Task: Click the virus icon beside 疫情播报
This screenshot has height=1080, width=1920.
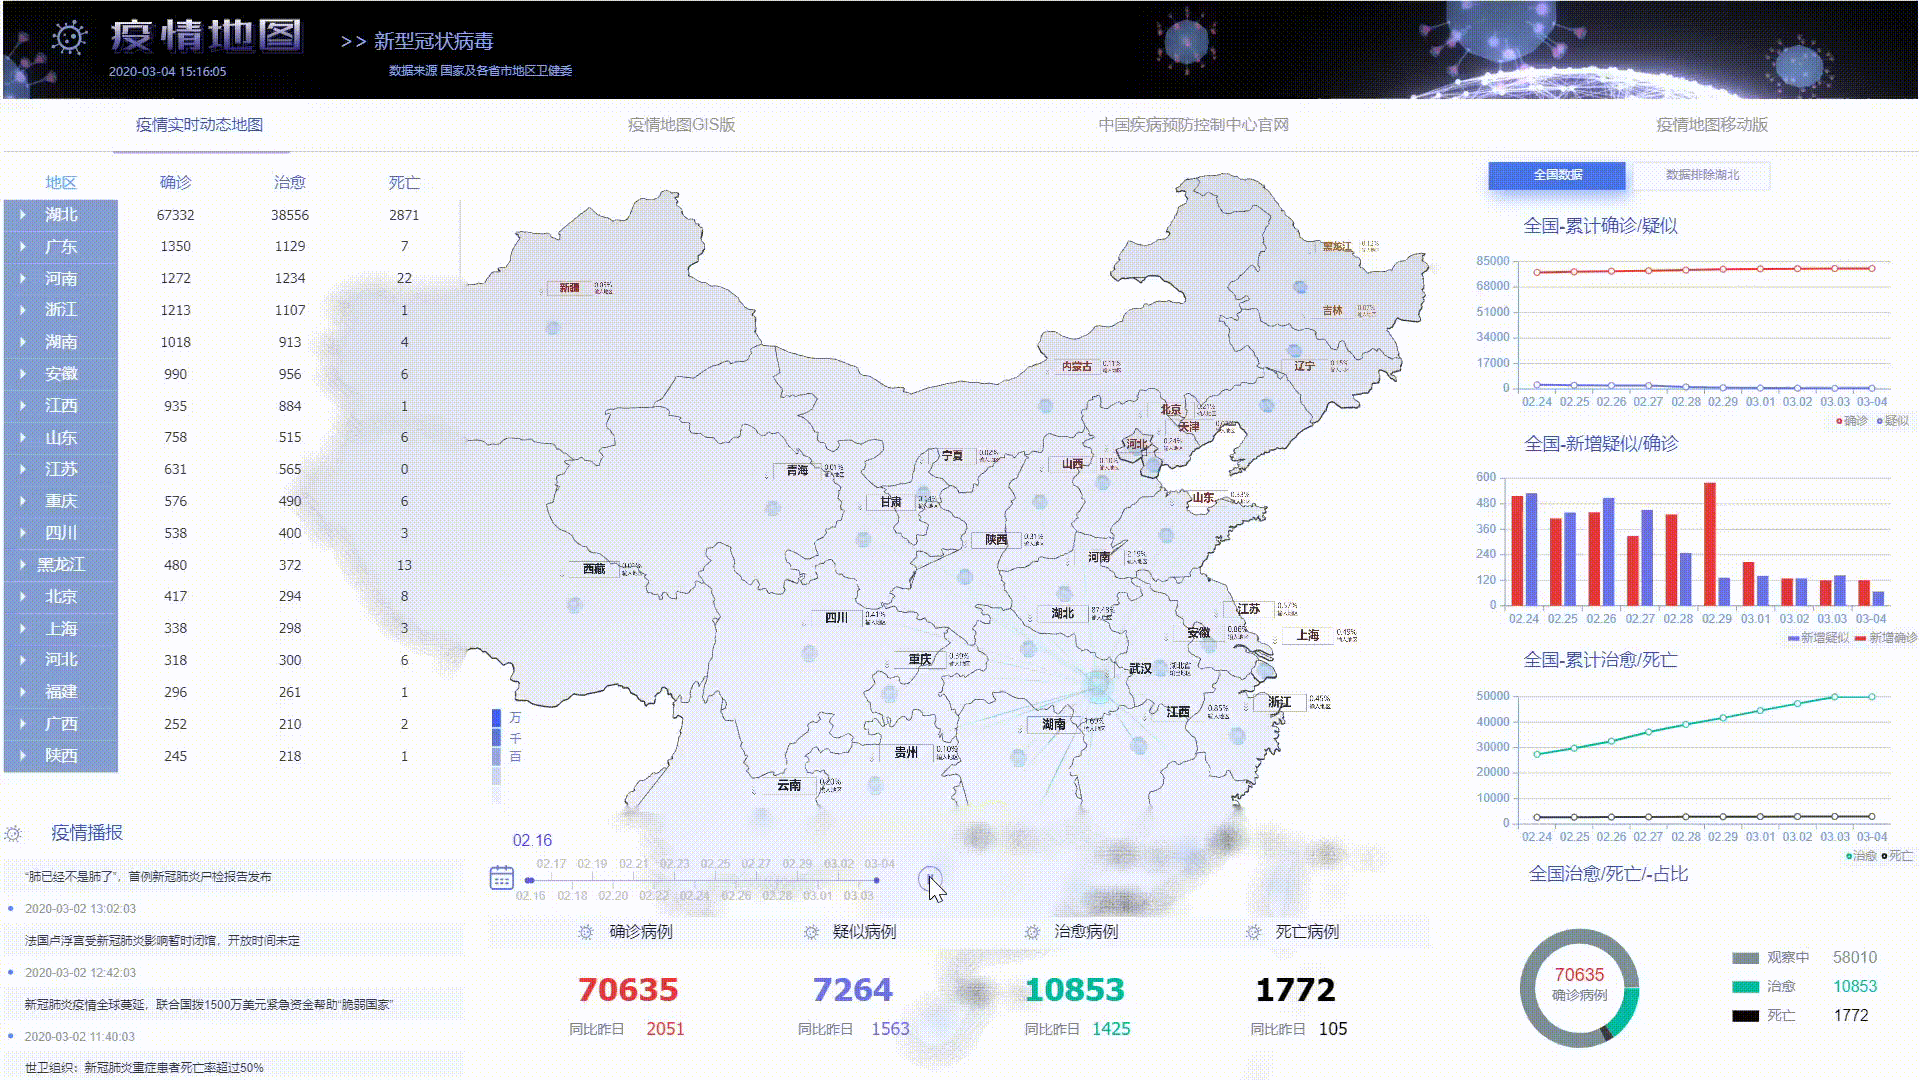Action: tap(13, 833)
